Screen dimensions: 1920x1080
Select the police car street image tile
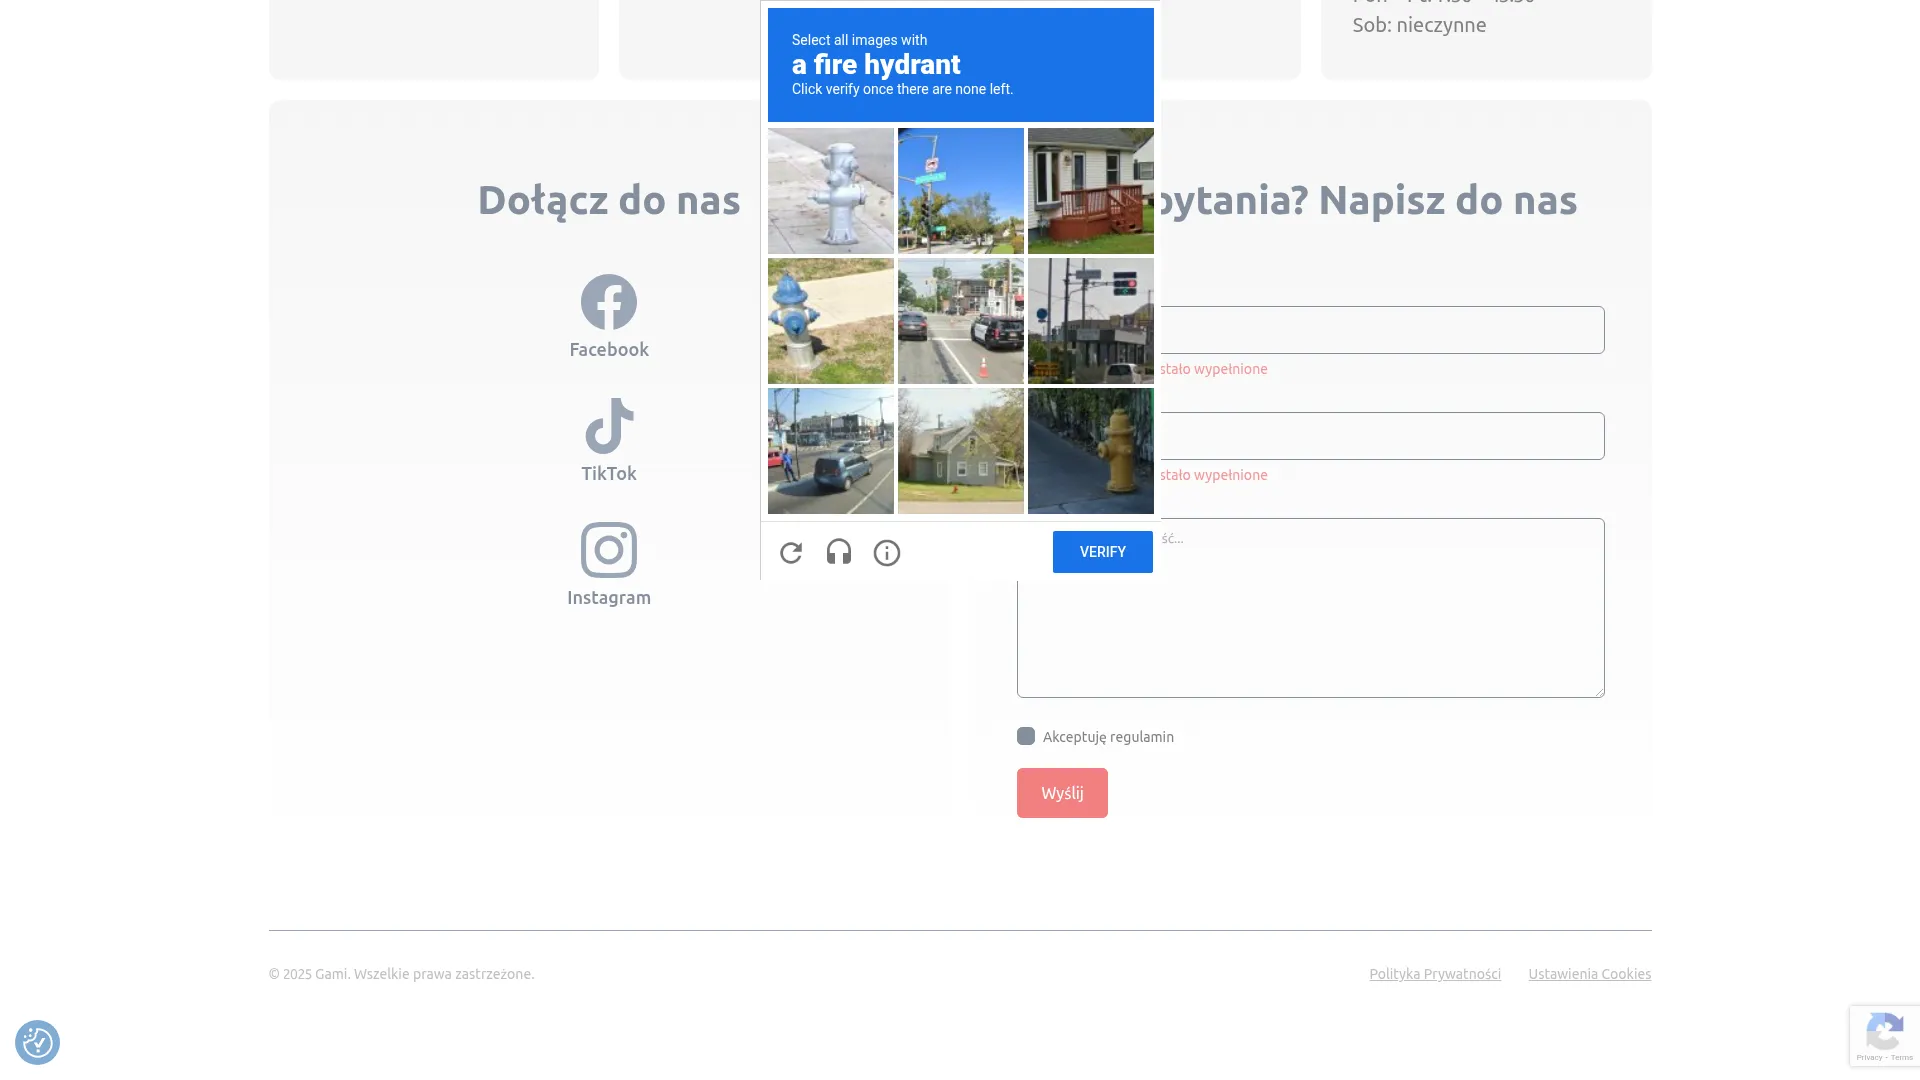pos(960,321)
